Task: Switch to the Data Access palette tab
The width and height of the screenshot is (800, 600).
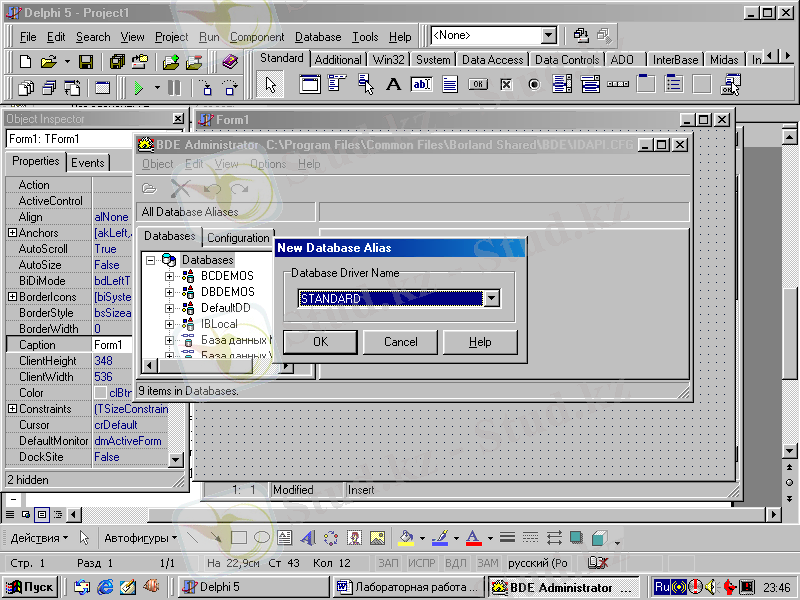Action: point(493,60)
